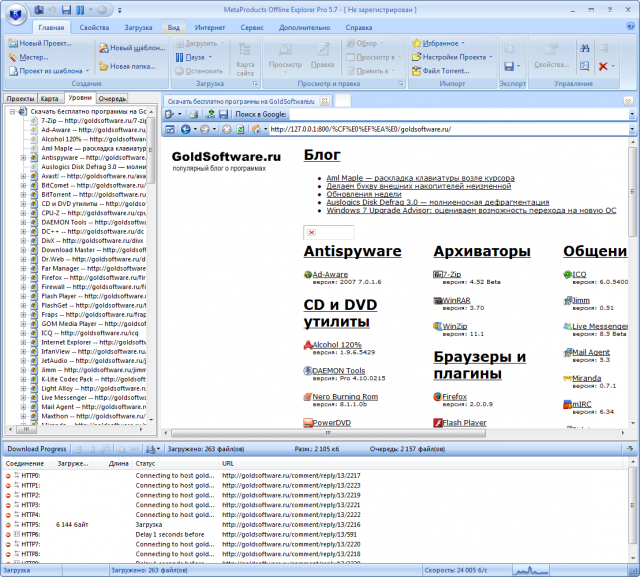The height and width of the screenshot is (577, 640).
Task: Click the tree panel vertical scrollbar
Action: 151,151
